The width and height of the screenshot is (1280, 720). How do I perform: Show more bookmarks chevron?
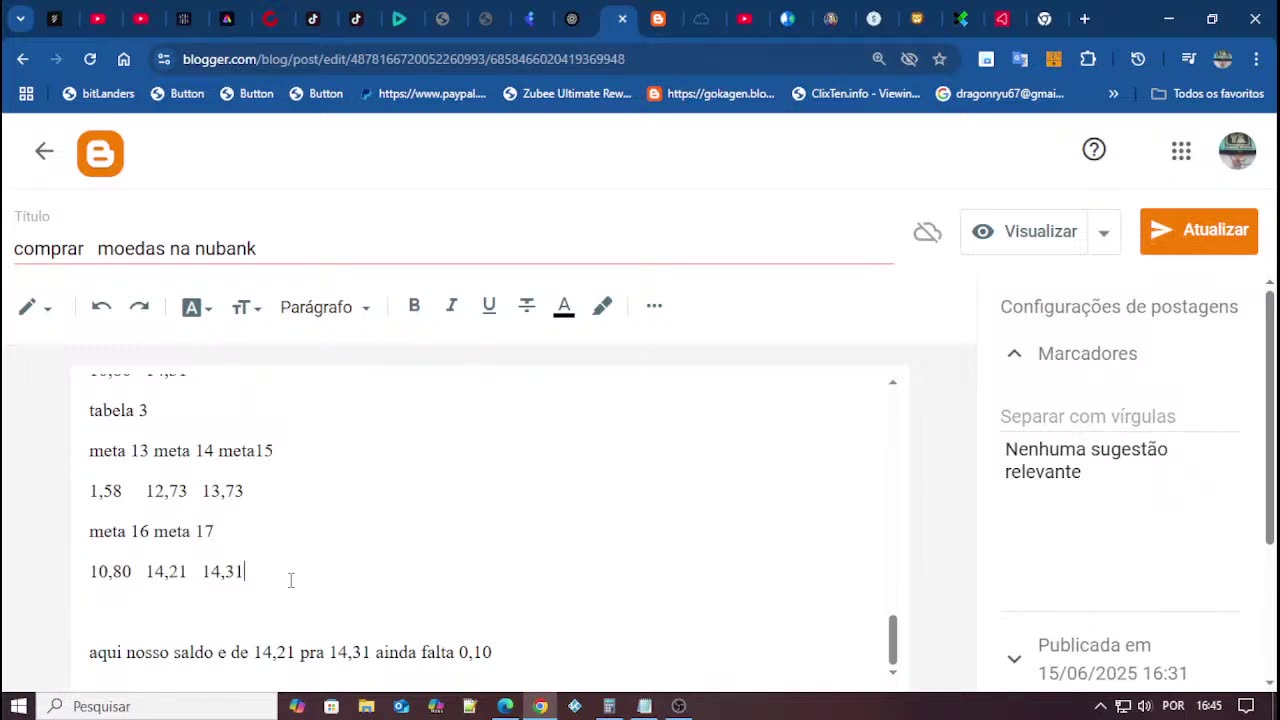pos(1113,94)
